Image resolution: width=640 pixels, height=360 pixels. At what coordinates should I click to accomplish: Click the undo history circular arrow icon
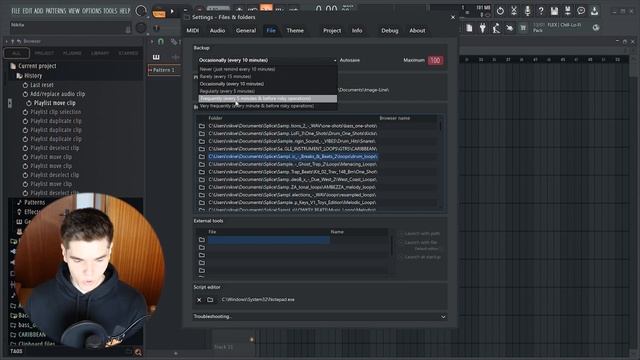point(500,11)
